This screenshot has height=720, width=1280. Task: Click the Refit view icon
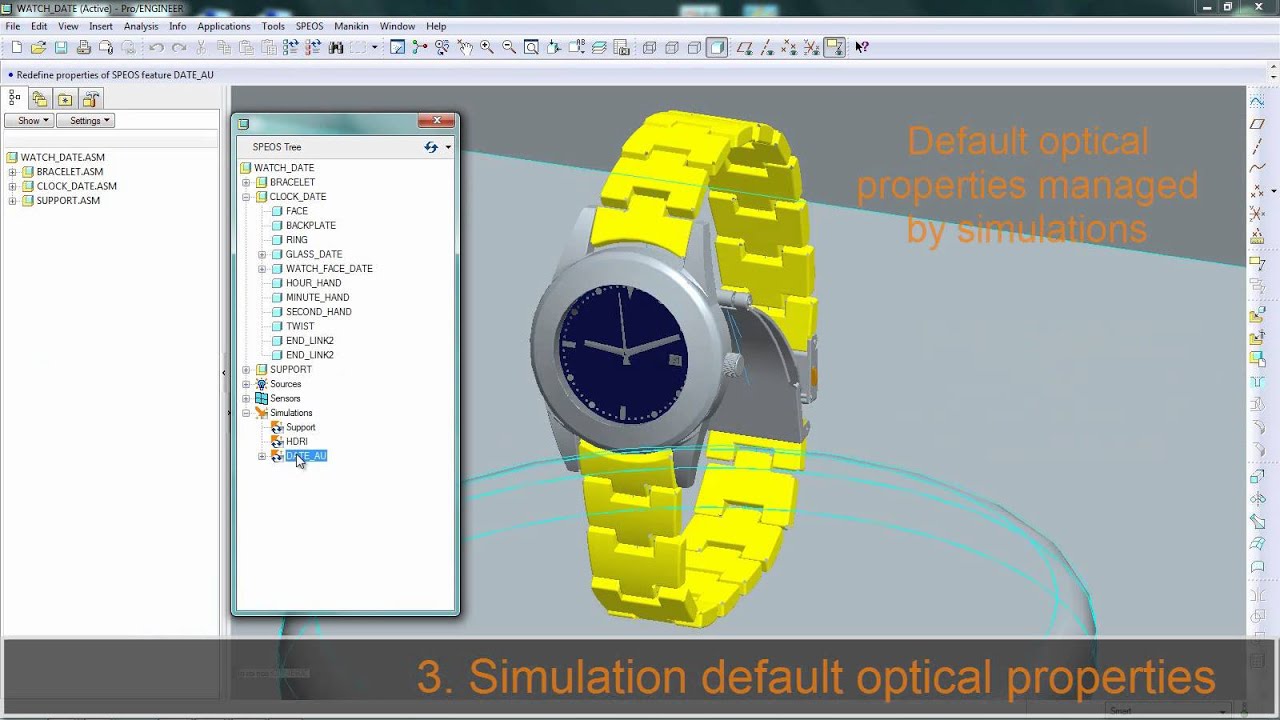tap(531, 47)
